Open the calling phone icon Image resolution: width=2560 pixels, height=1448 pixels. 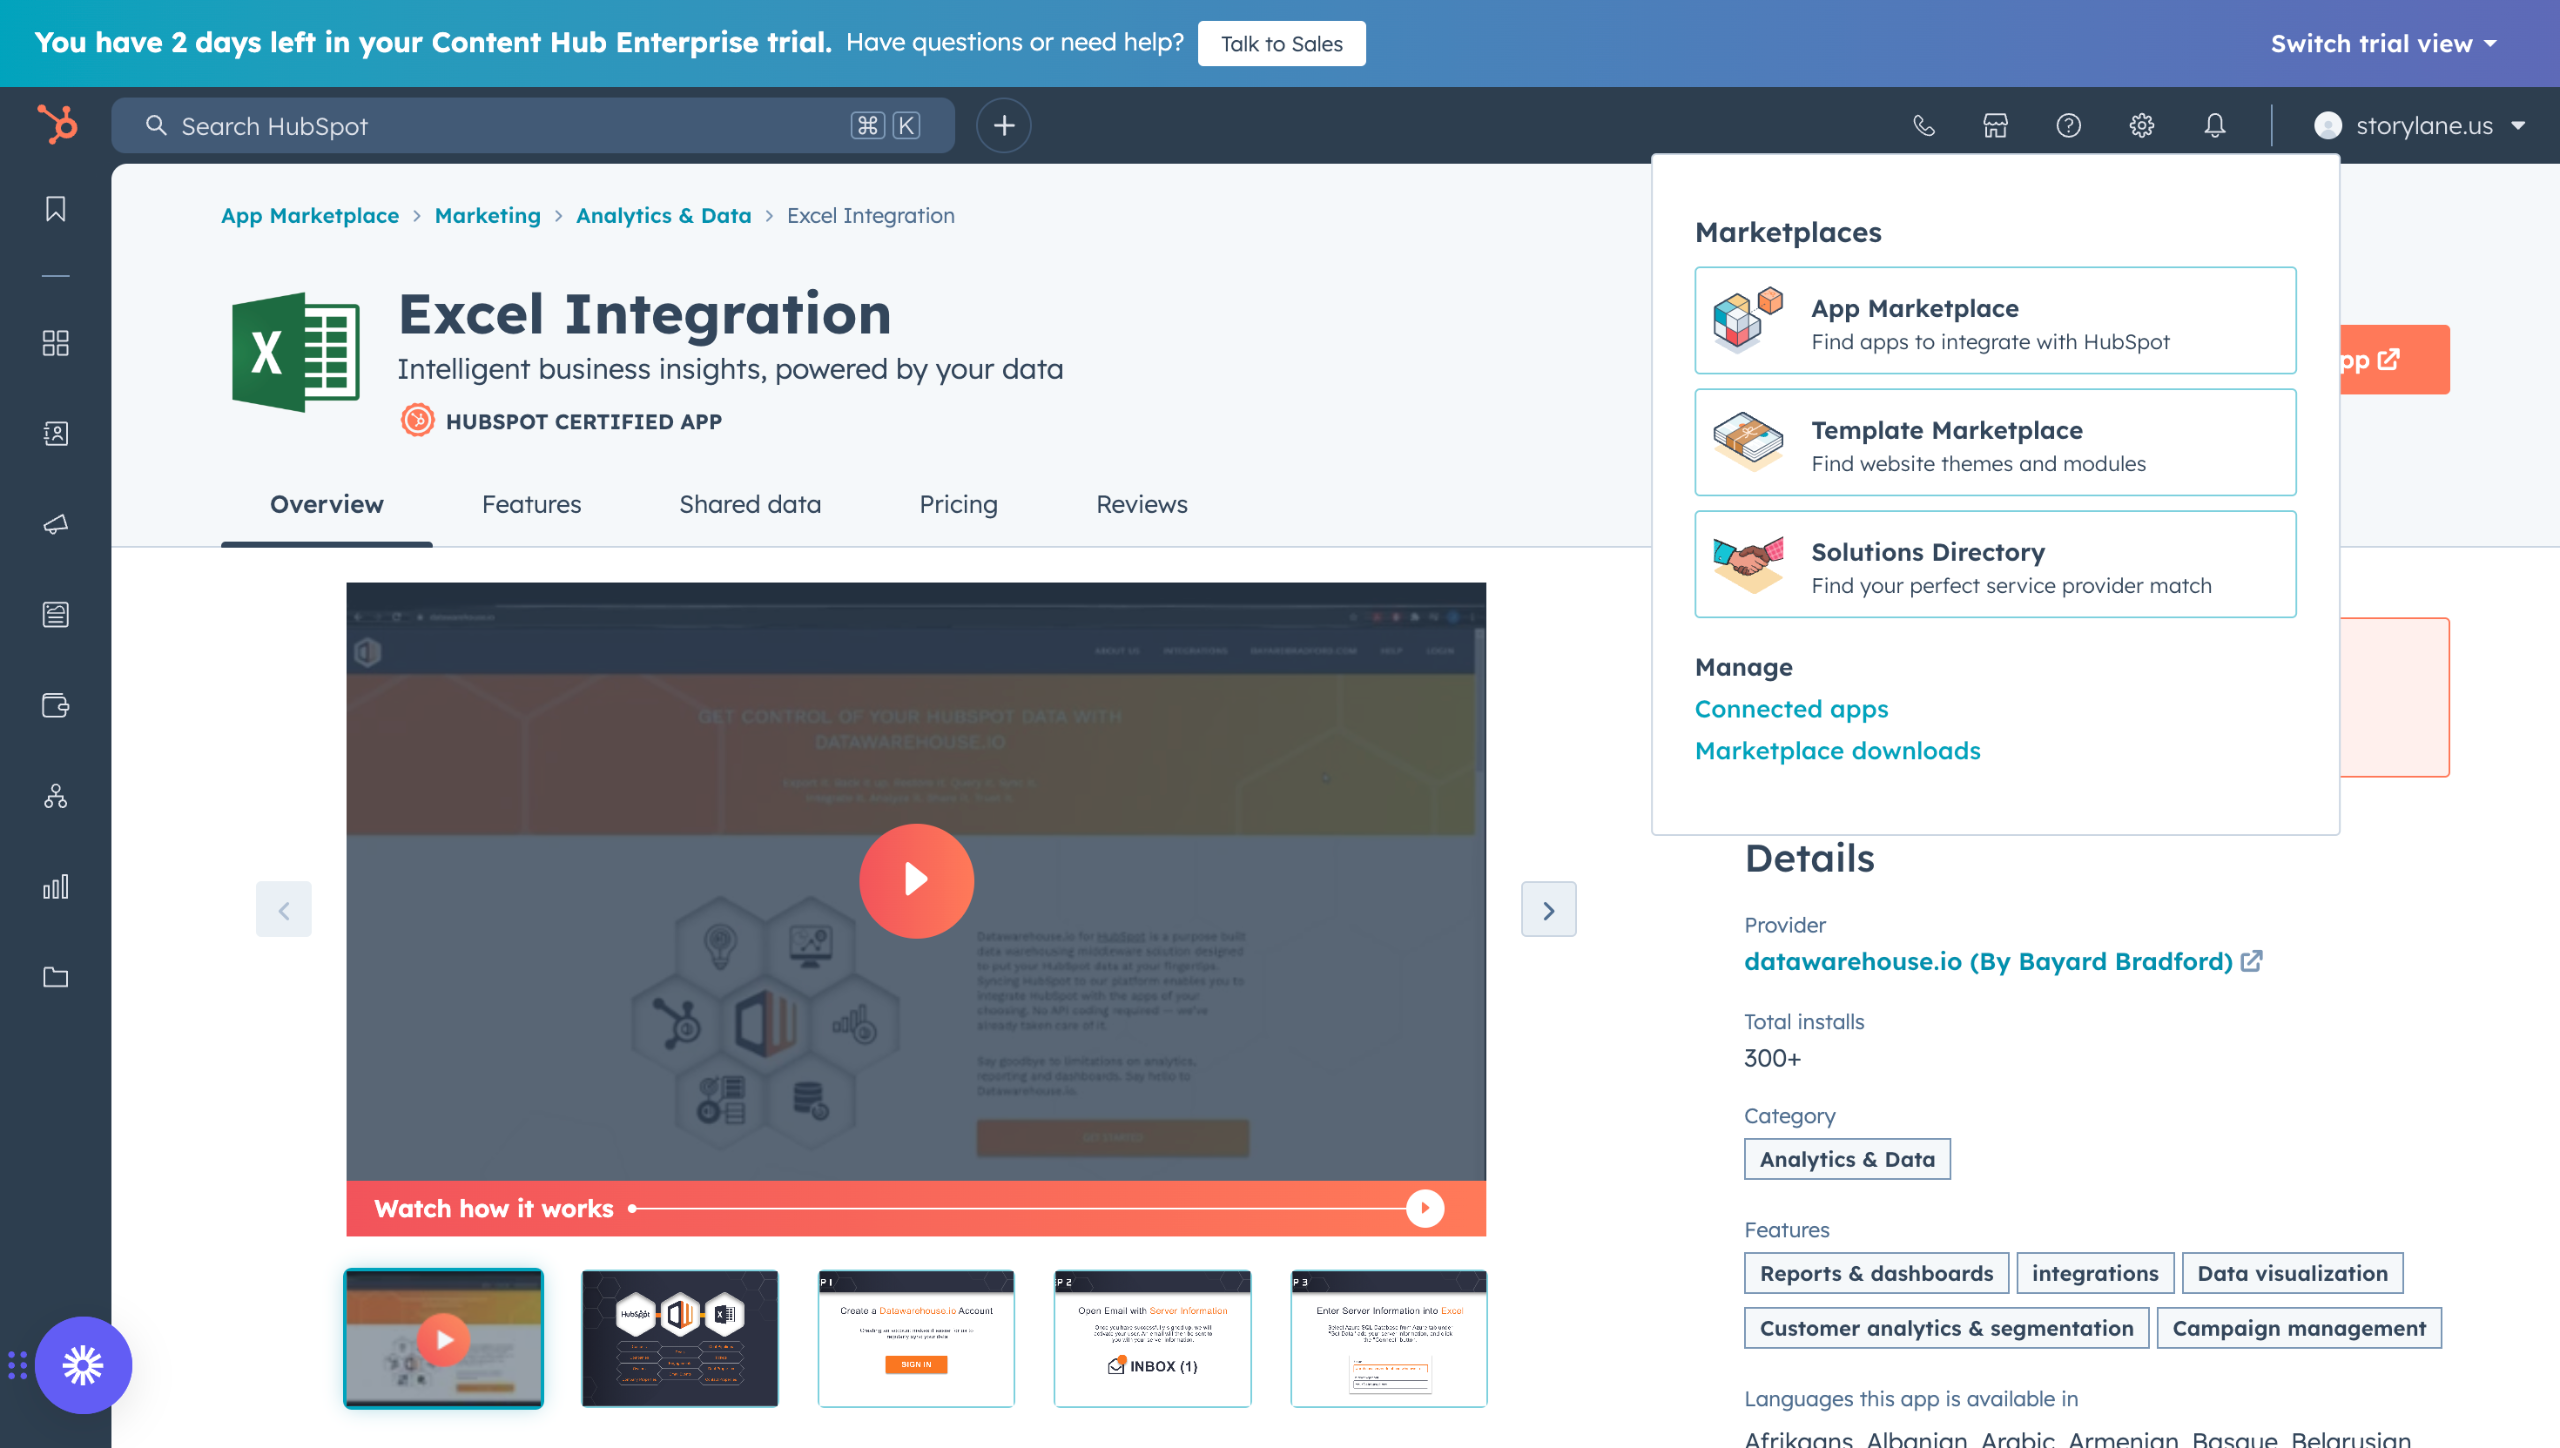point(1923,126)
